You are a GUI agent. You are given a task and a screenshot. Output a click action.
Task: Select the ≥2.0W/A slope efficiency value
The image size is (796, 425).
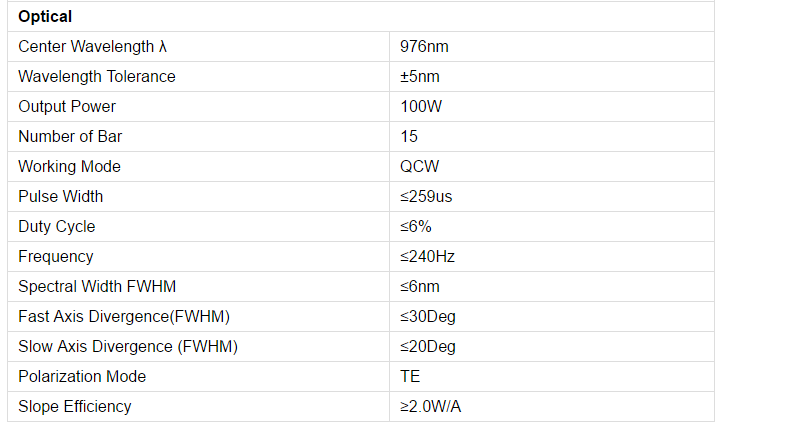[x=430, y=407]
